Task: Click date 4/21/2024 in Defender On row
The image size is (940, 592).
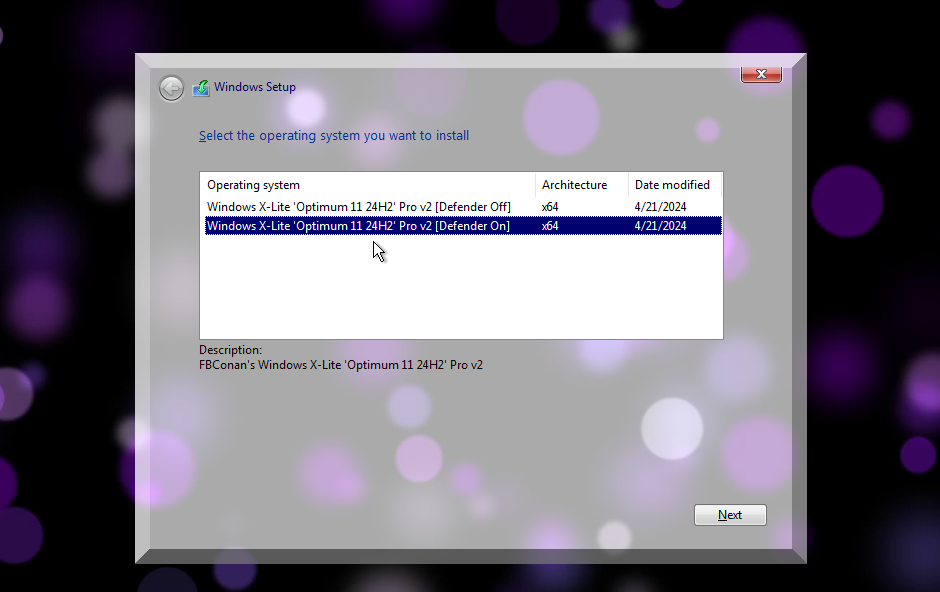Action: point(660,226)
